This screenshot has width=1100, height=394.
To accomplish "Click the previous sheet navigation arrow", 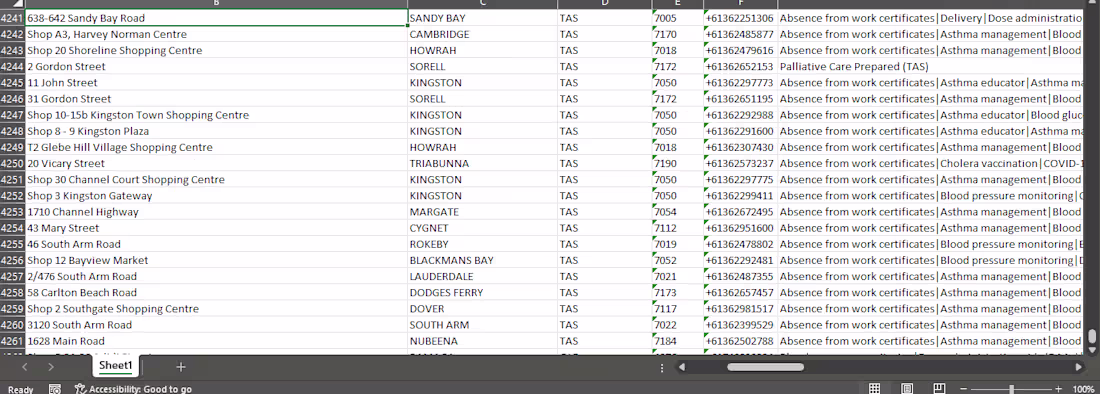I will pyautogui.click(x=25, y=367).
